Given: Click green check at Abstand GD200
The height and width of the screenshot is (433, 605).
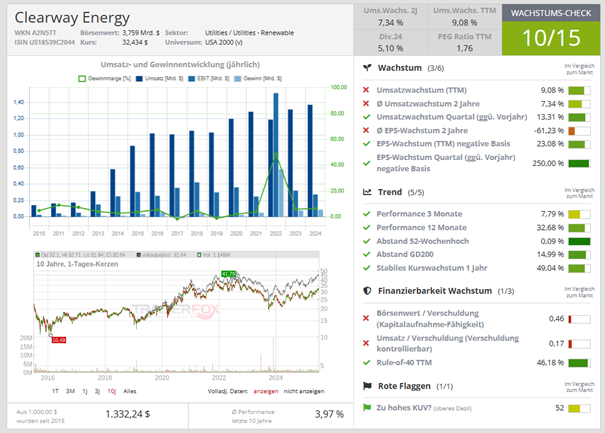Looking at the screenshot, I should [x=367, y=254].
